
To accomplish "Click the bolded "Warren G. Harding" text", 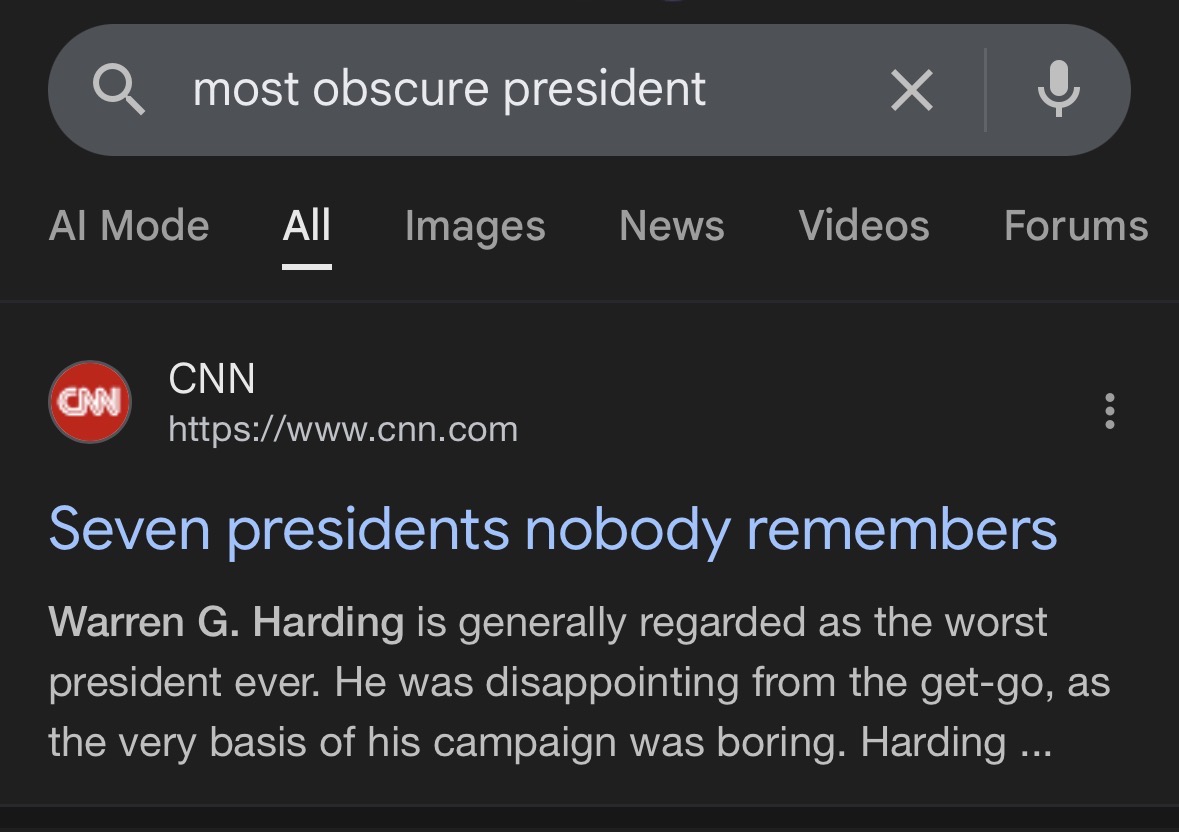I will [x=226, y=623].
